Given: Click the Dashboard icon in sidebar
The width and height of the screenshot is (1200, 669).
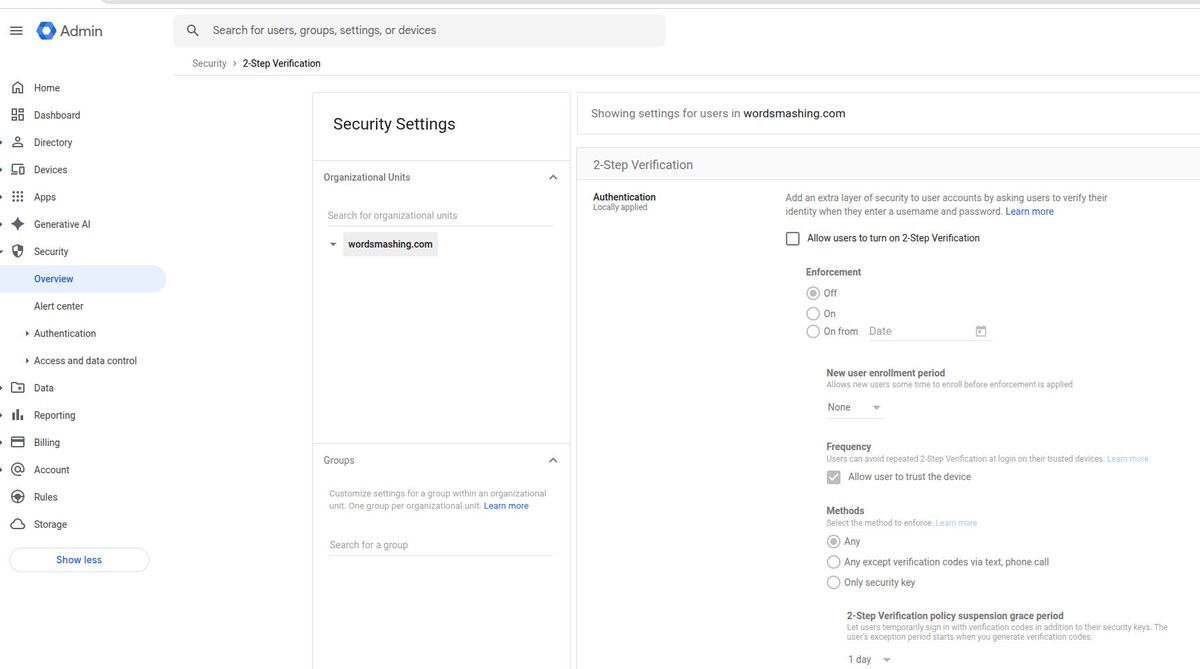Looking at the screenshot, I should 17,115.
